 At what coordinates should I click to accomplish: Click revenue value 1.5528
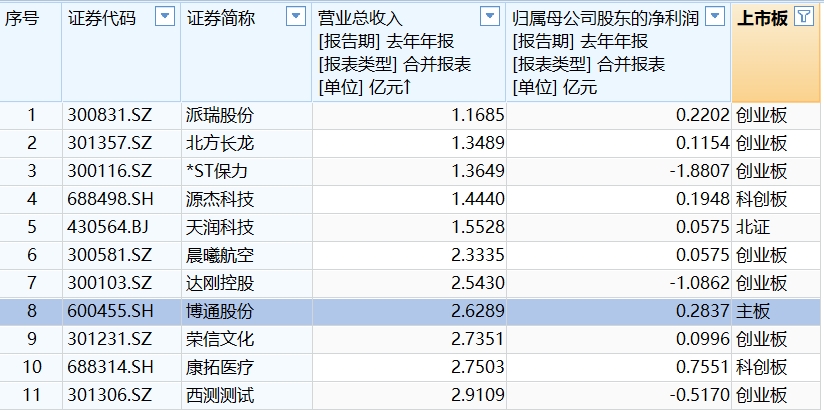click(x=478, y=227)
